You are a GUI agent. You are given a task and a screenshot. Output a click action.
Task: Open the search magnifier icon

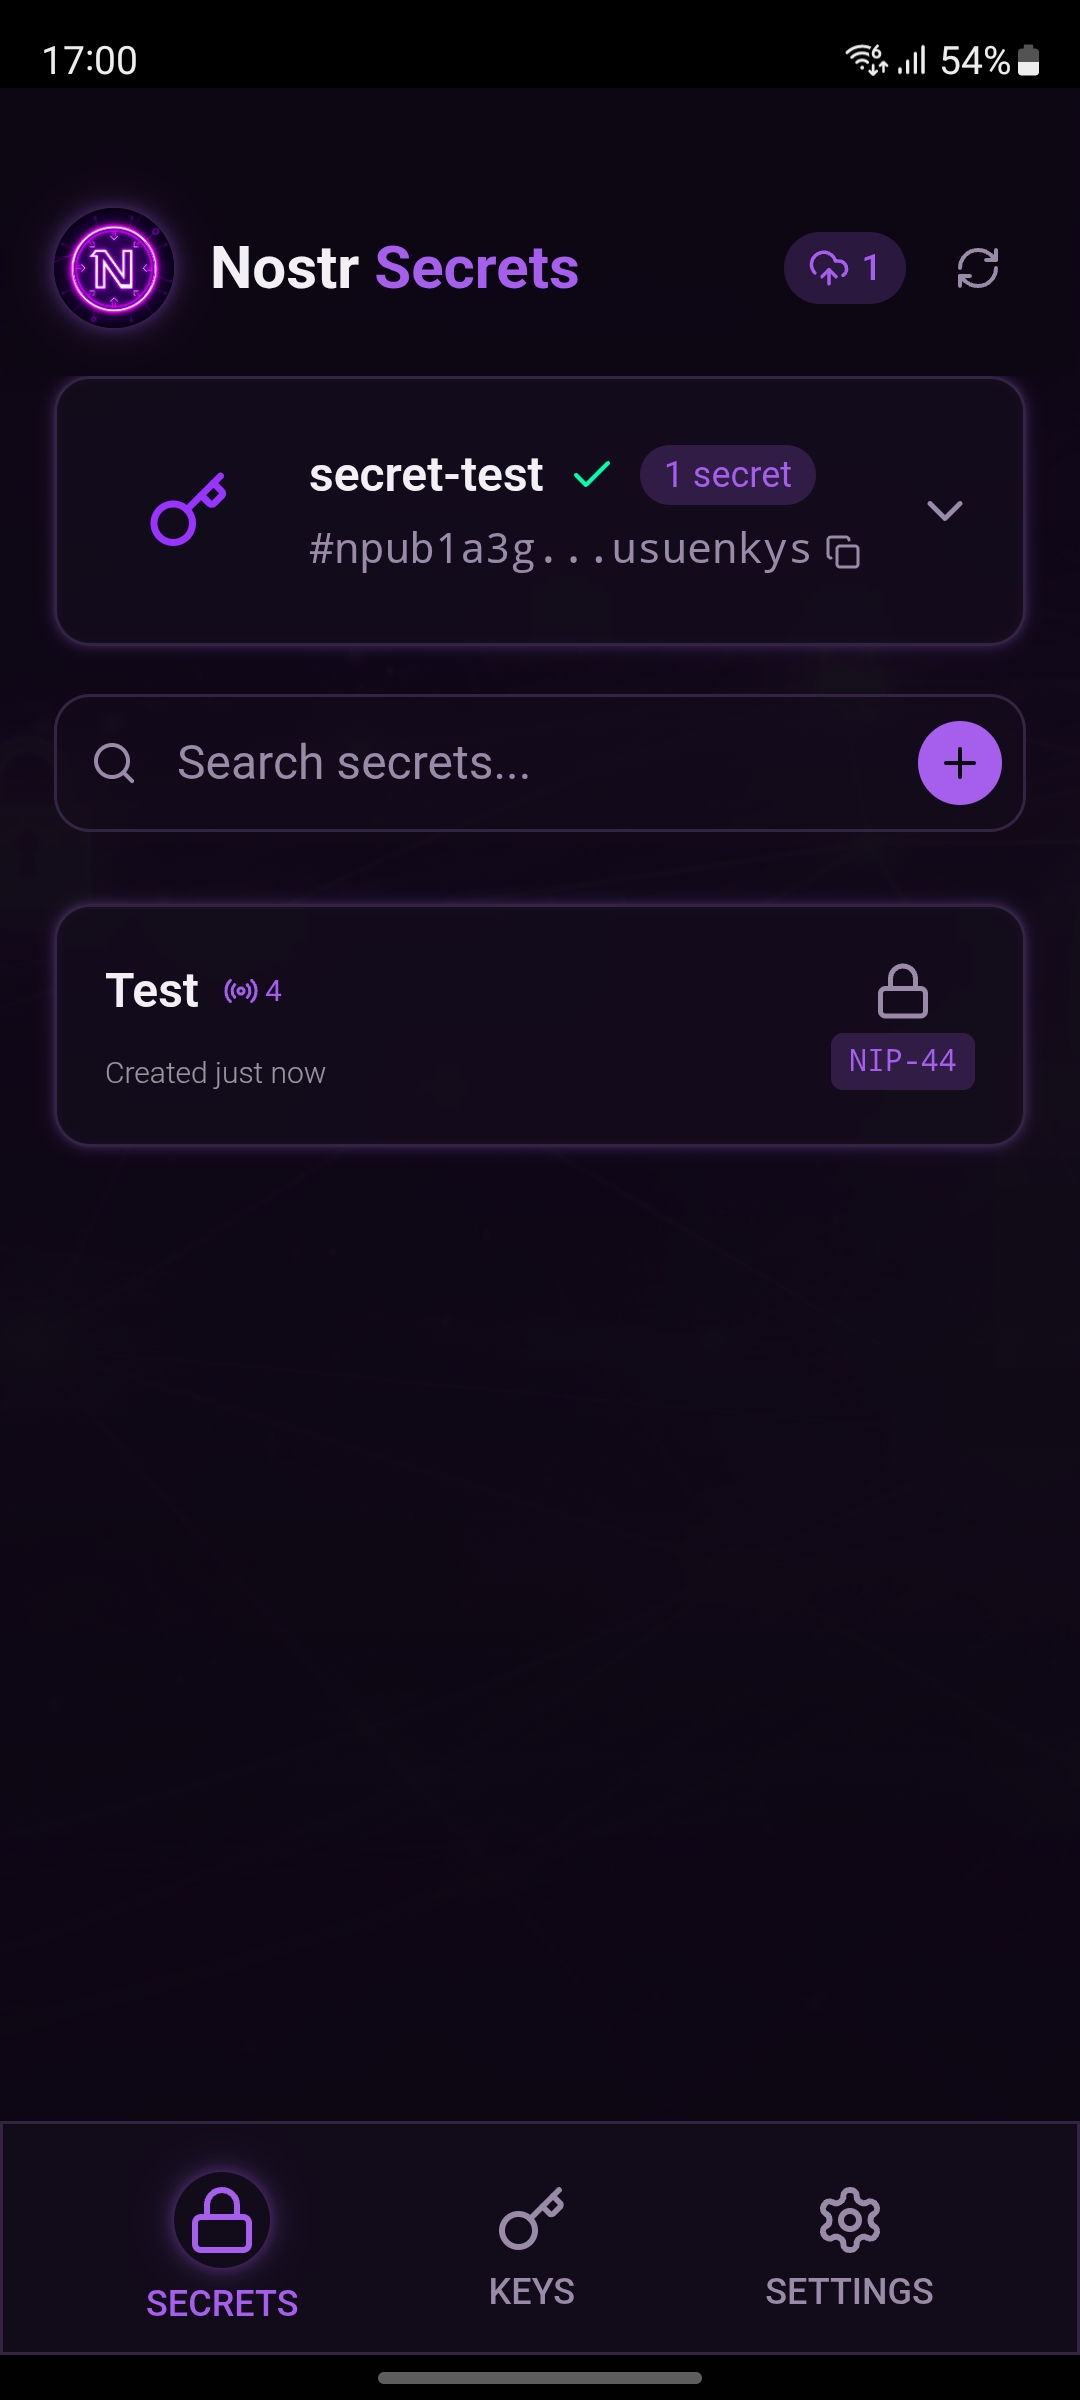[117, 762]
